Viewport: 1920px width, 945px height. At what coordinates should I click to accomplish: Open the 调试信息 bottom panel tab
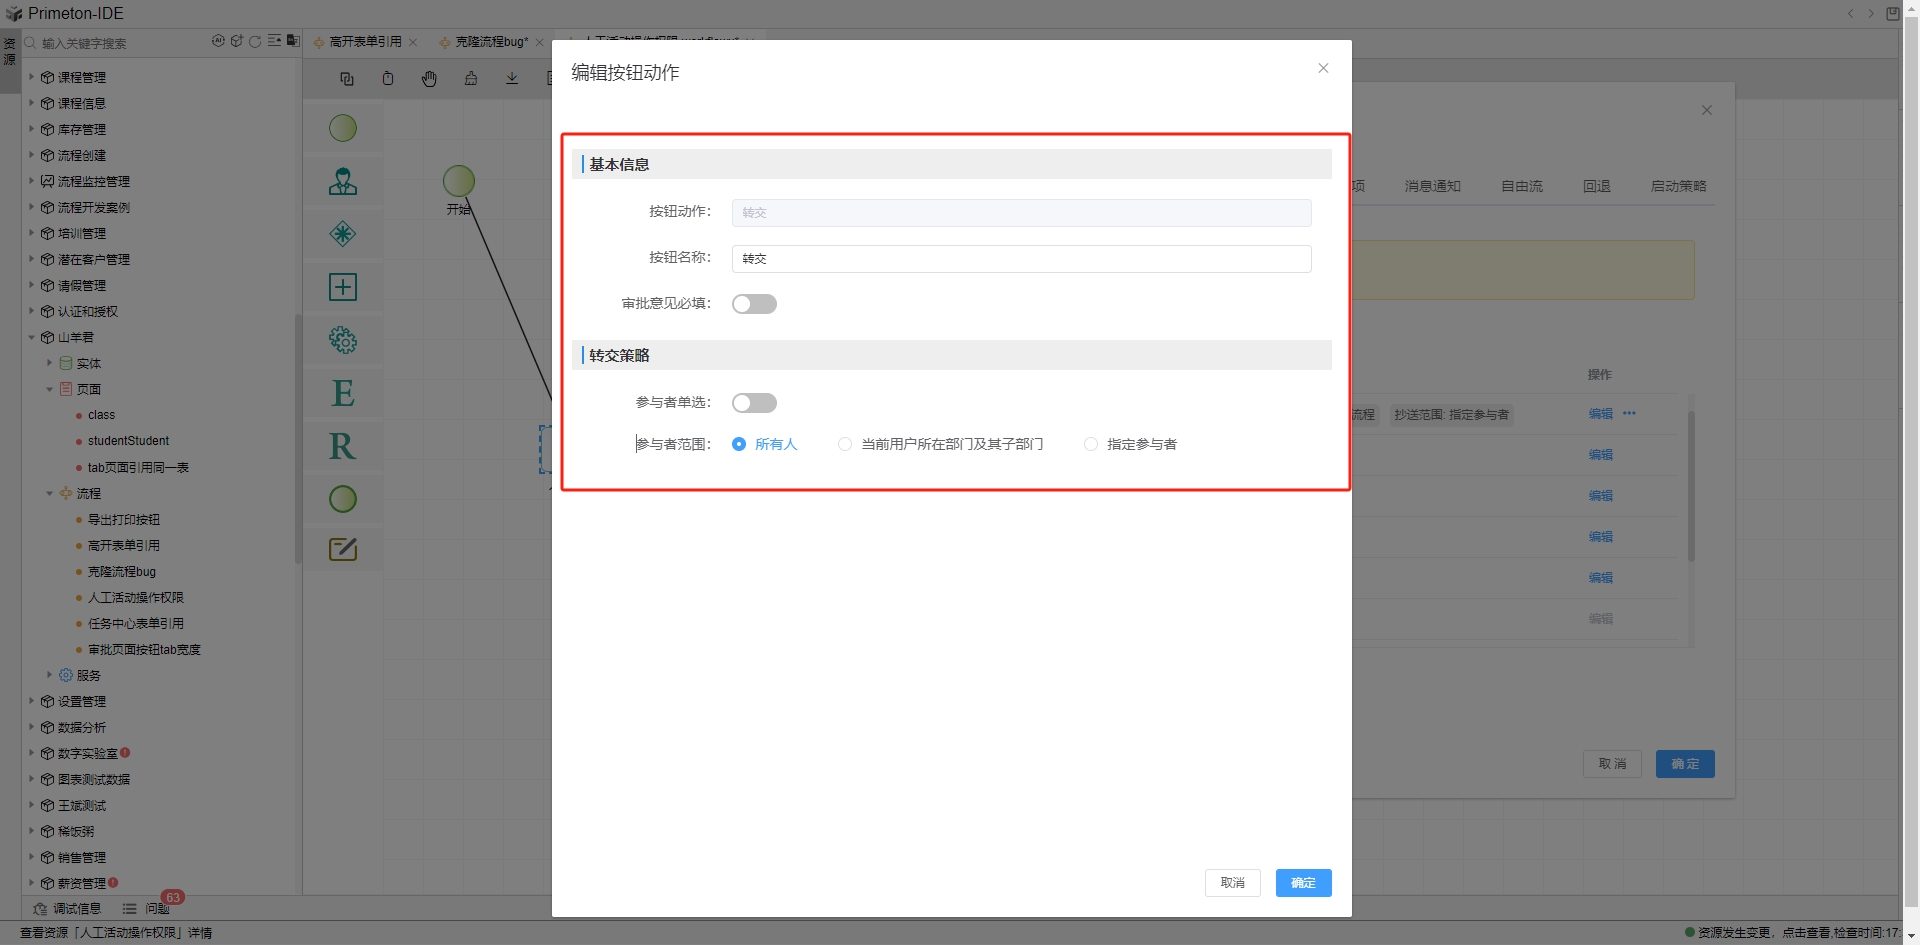(68, 909)
